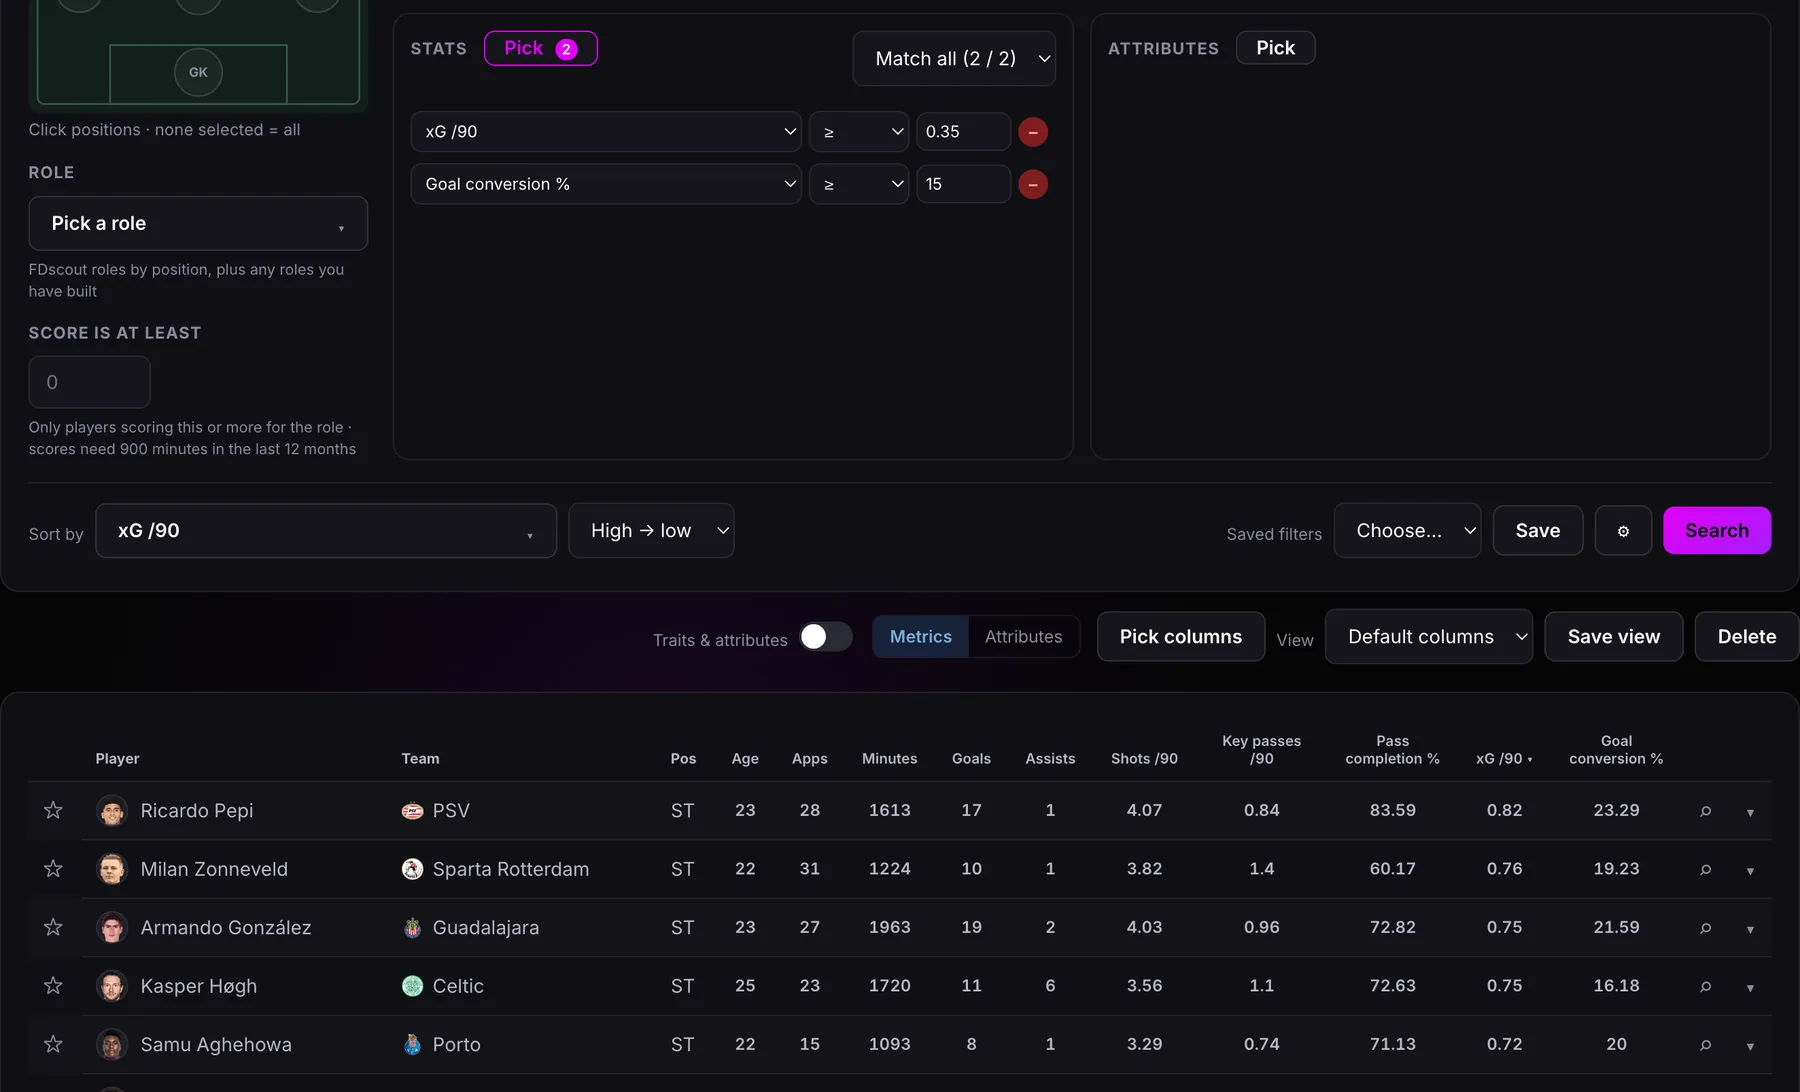Screen dimensions: 1800x1092
Task: Click magnifier icon in Kasper Høgh row
Action: tap(1705, 986)
